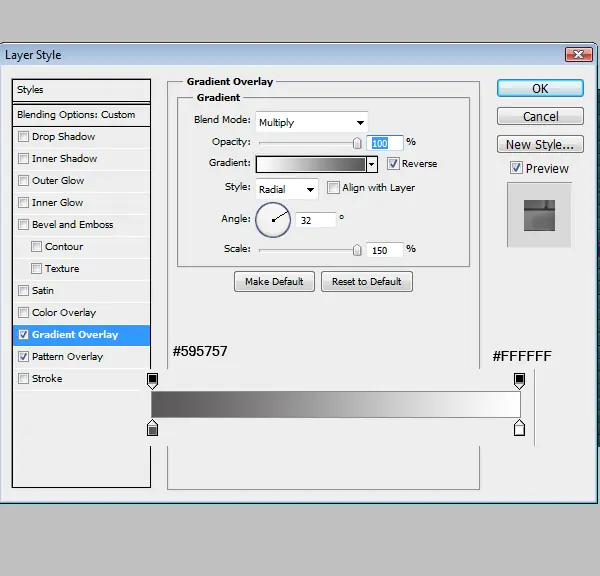Open the Color Overlay settings row
The image size is (600, 576).
(x=81, y=313)
